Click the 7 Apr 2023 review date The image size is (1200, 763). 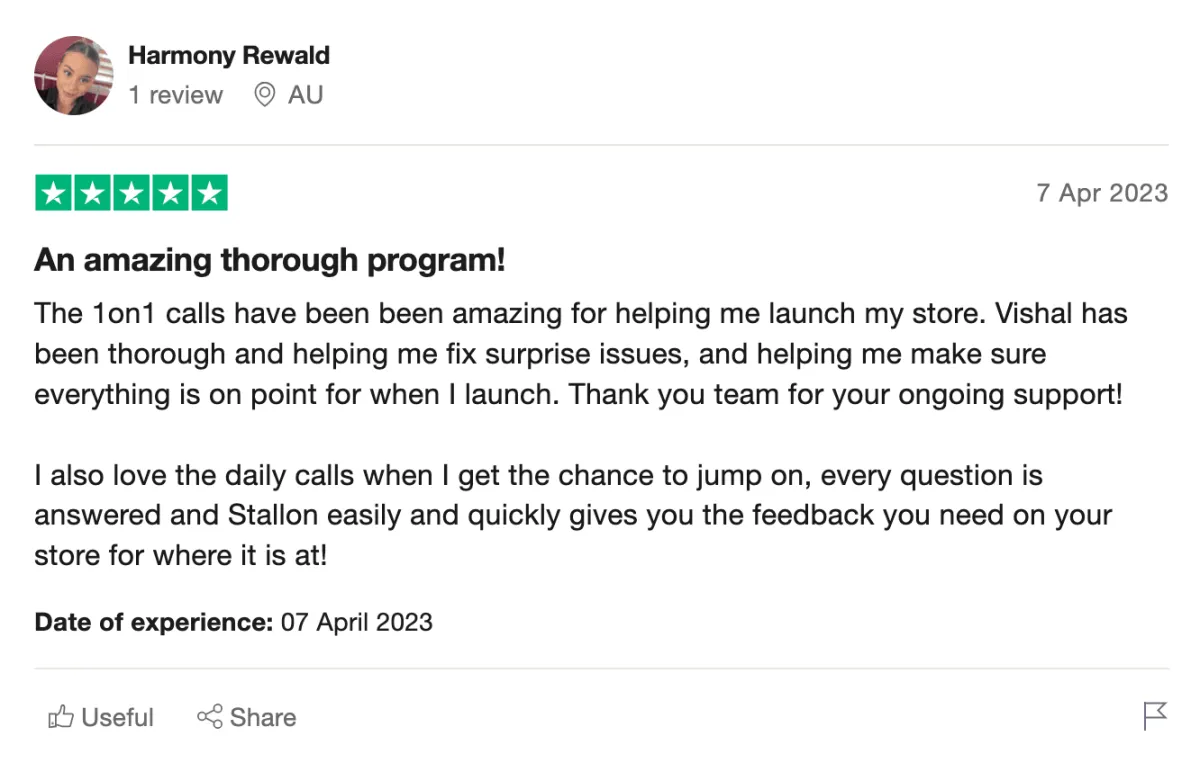(1102, 193)
